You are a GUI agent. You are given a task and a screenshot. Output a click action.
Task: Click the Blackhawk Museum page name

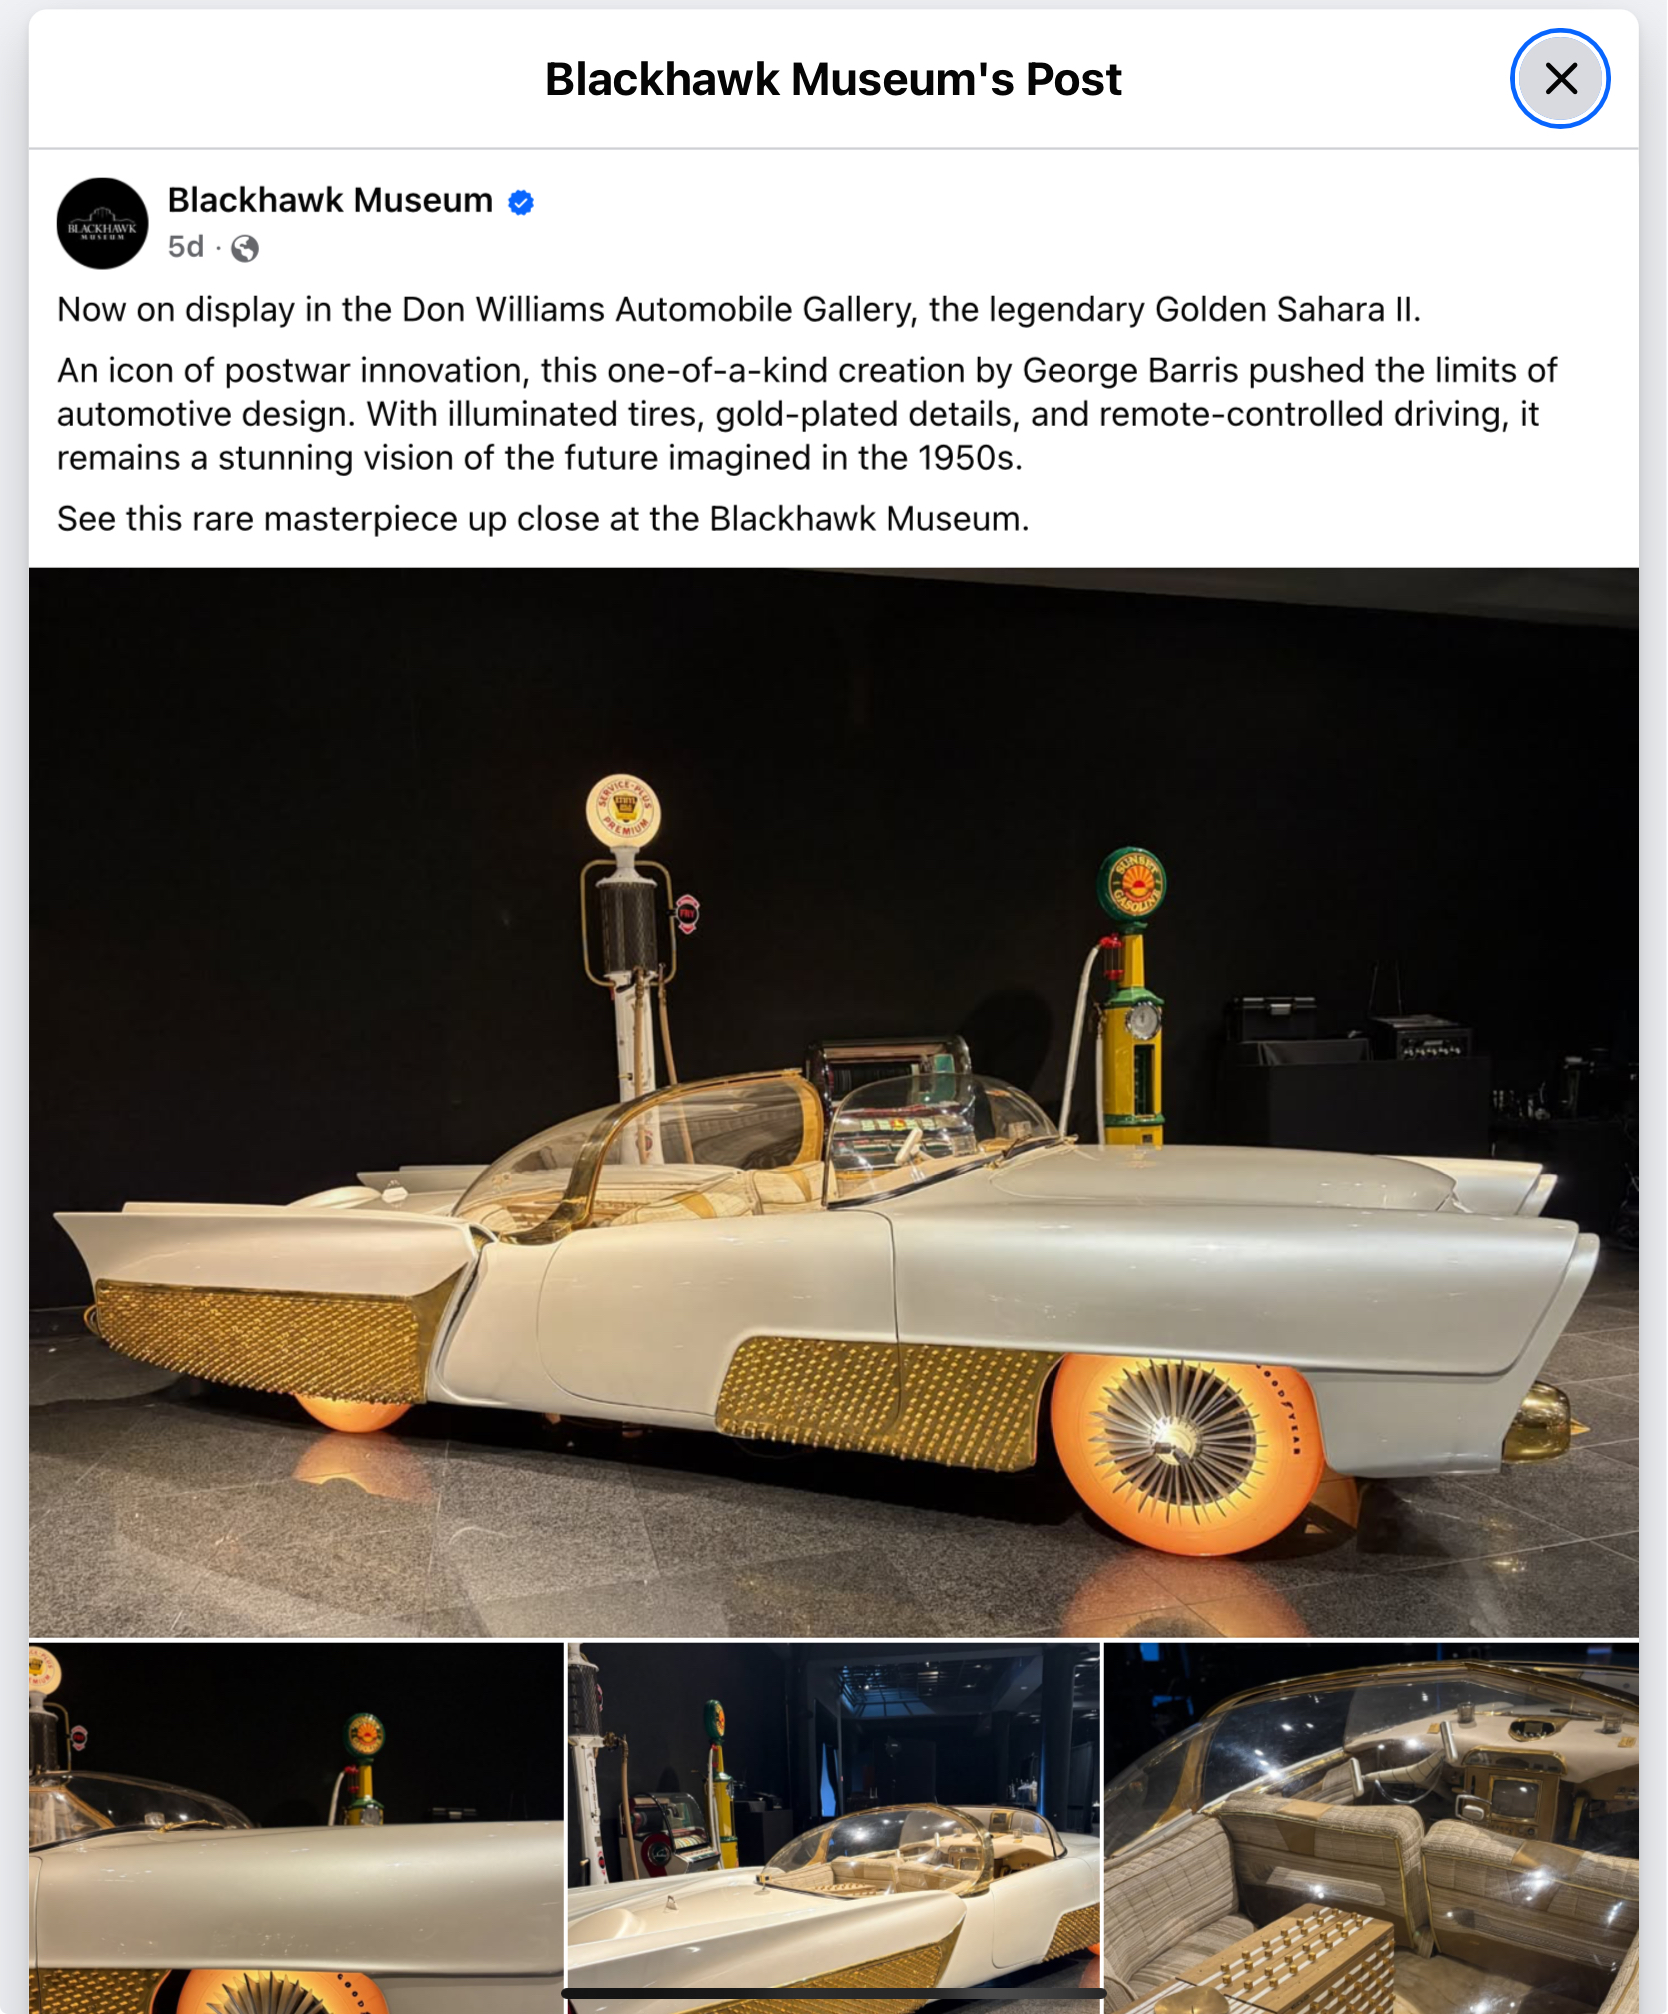coord(330,200)
